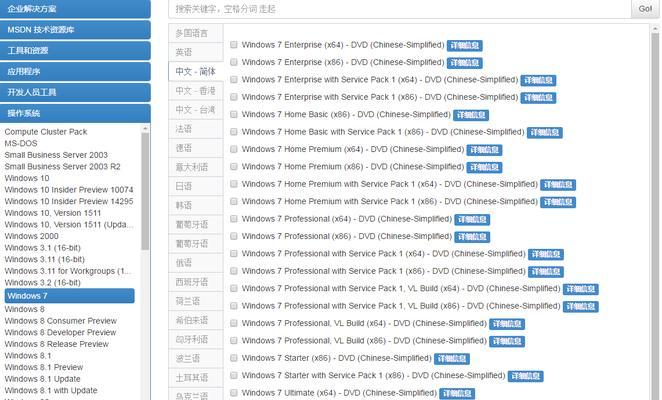The width and height of the screenshot is (662, 400).
Task: Check Windows 7 Ultimate (x64) checkbox
Action: click(233, 393)
